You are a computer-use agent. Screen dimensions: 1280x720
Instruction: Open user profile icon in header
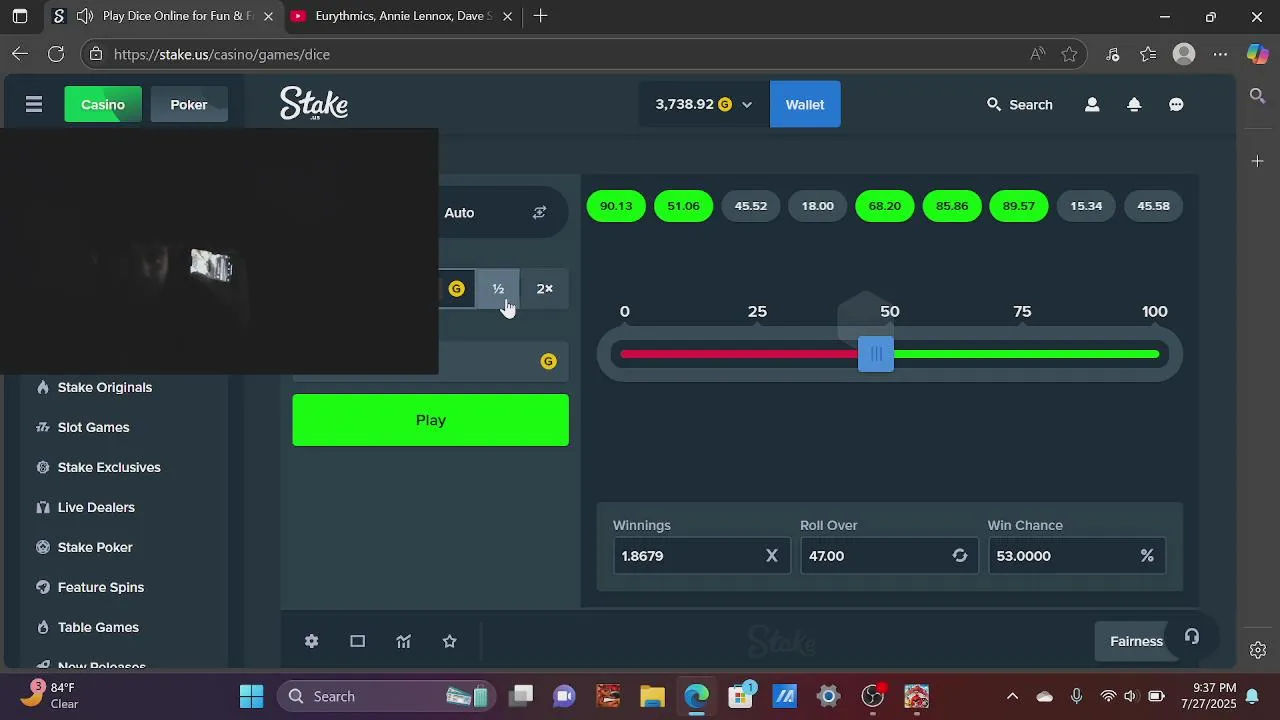pyautogui.click(x=1092, y=104)
